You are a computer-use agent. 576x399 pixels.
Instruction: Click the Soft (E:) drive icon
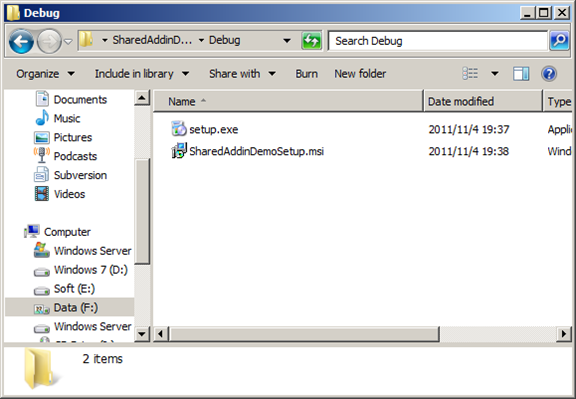click(x=42, y=291)
